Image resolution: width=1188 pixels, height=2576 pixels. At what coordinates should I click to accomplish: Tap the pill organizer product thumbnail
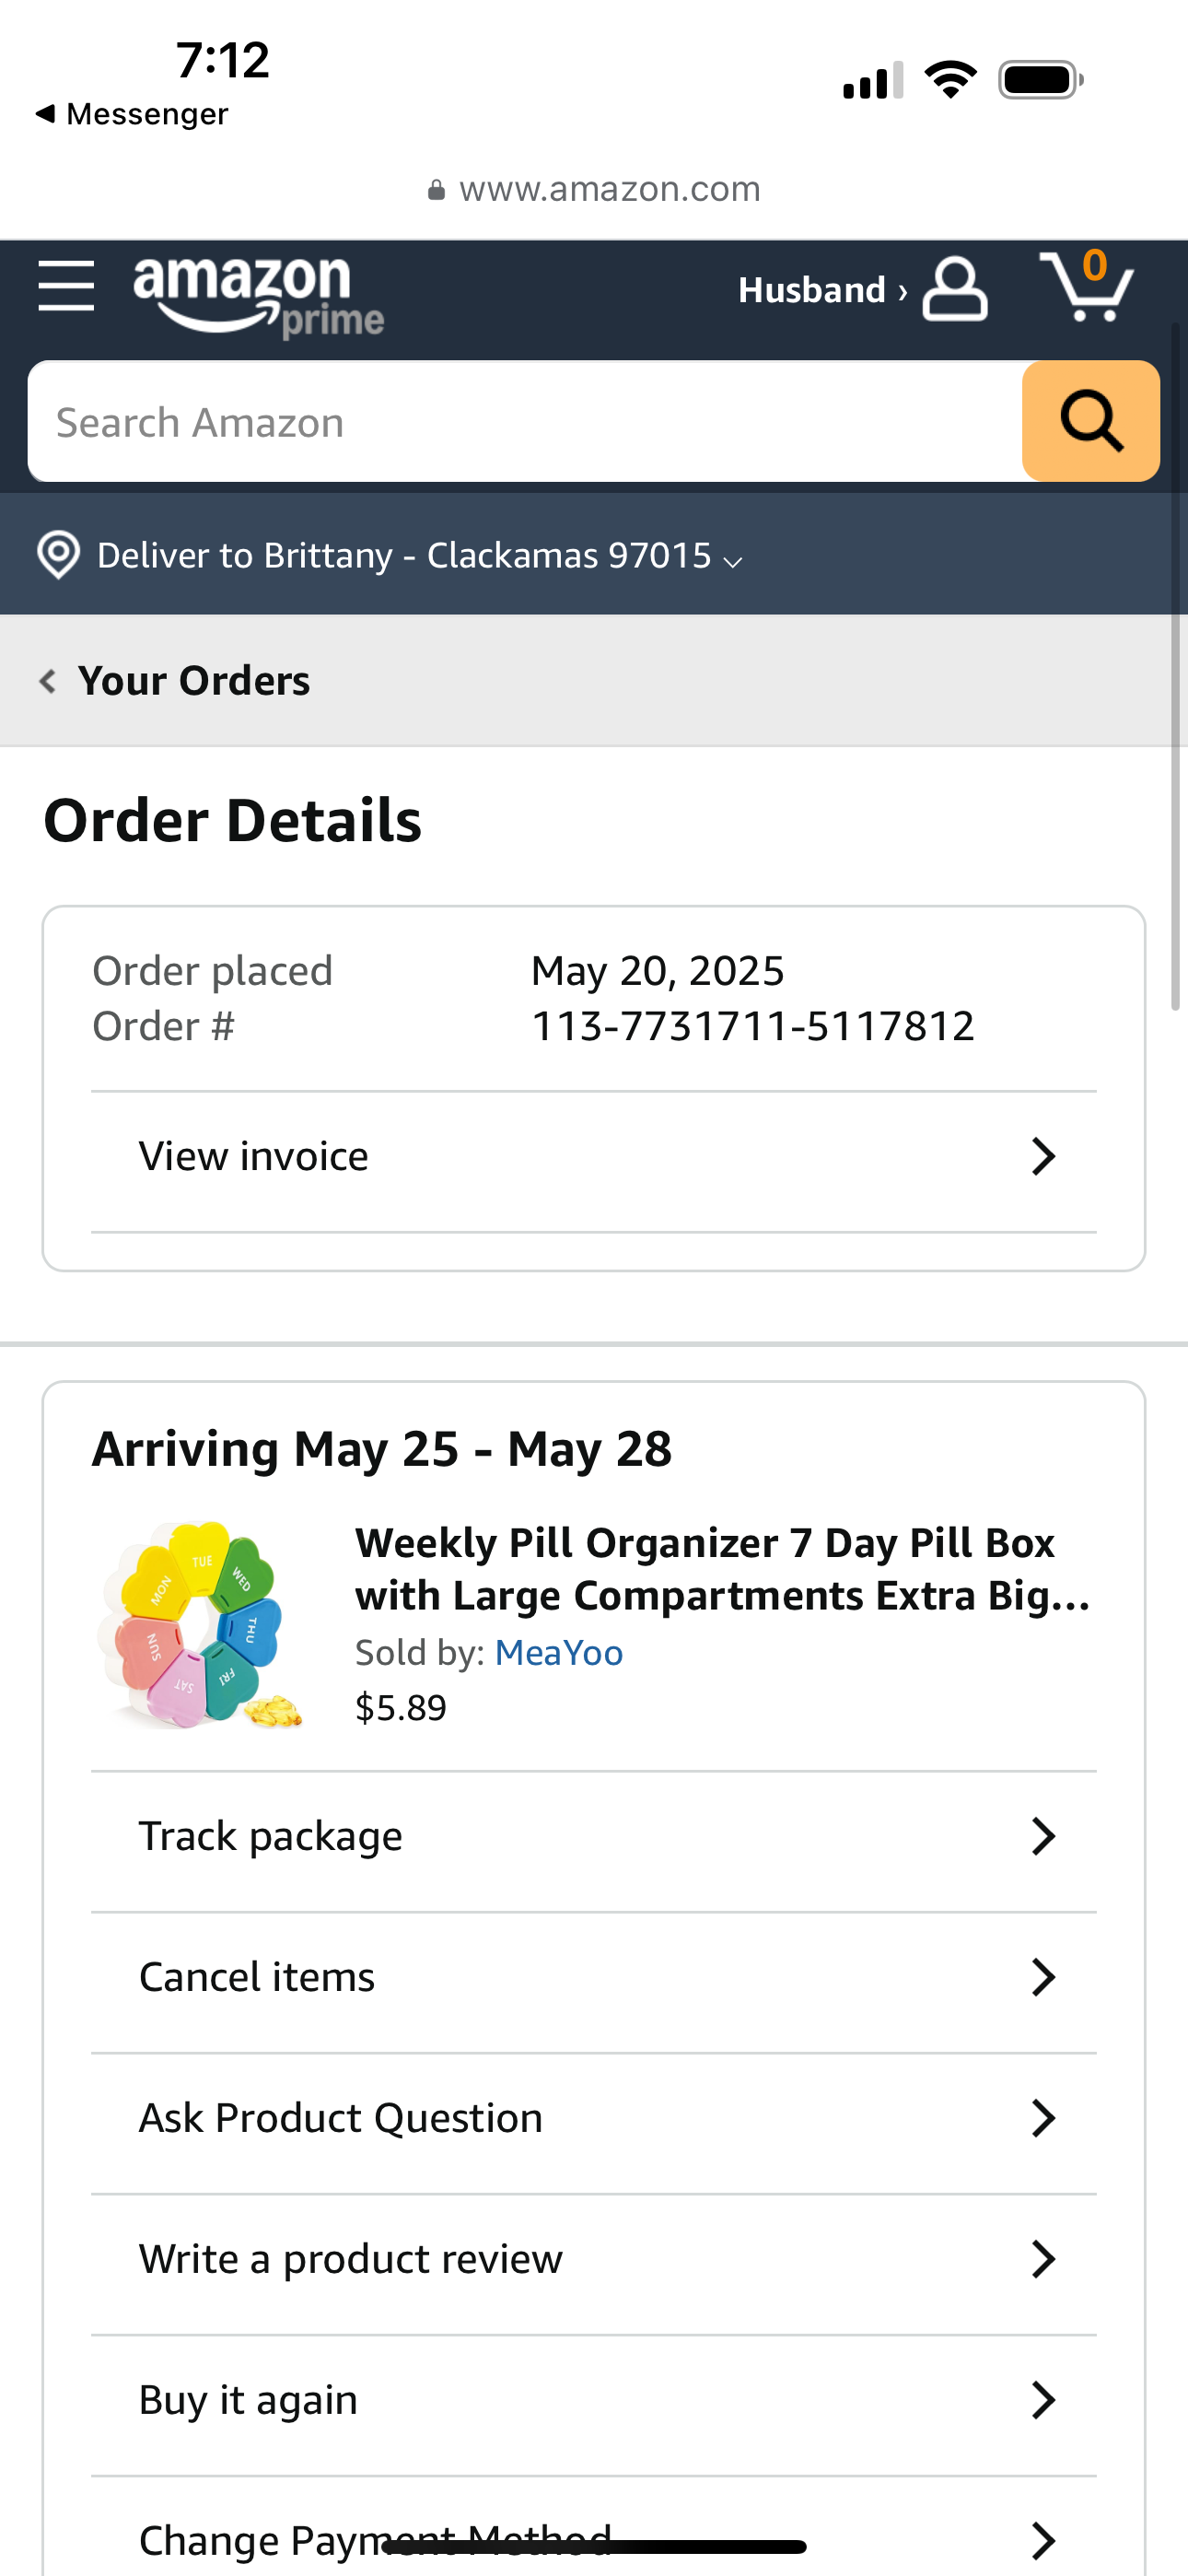(201, 1625)
